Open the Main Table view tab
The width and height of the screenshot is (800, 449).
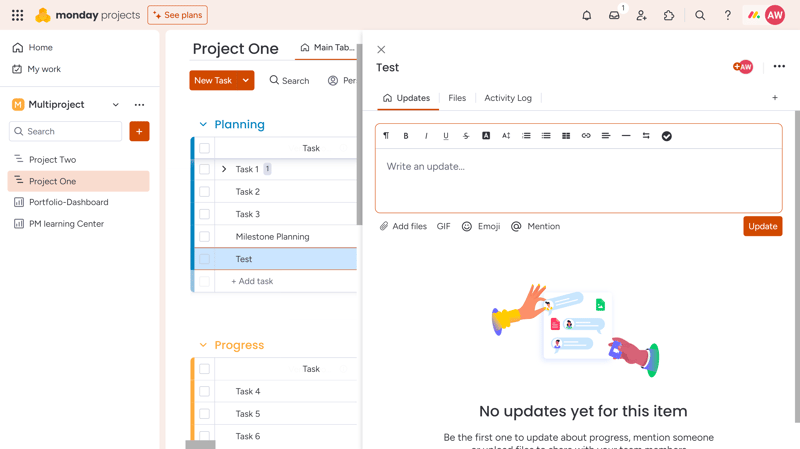tap(327, 47)
